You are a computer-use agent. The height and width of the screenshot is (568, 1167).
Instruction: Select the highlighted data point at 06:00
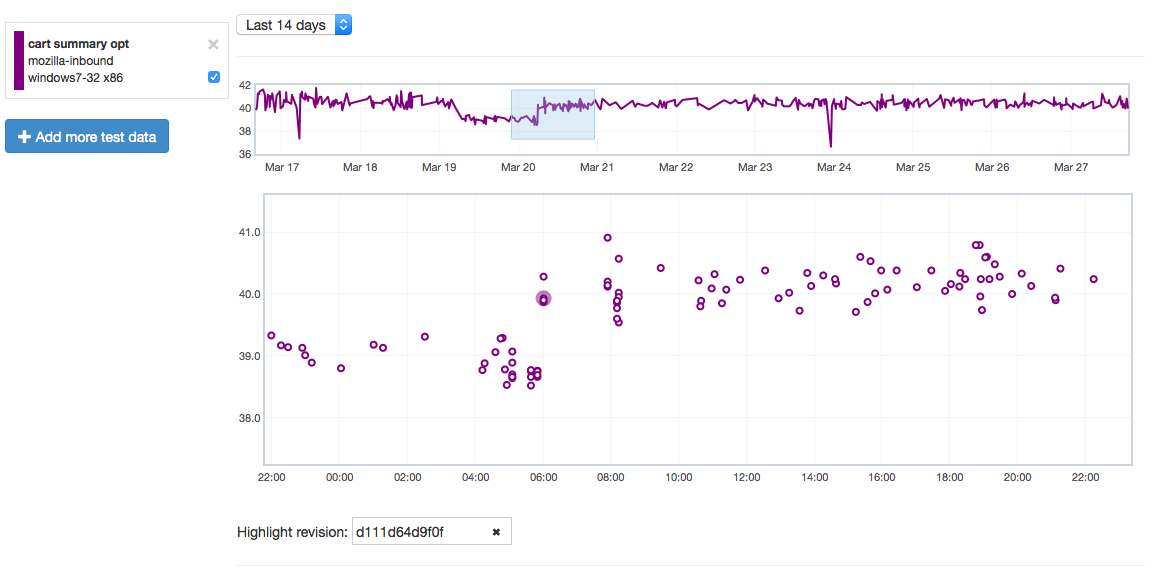click(x=543, y=299)
